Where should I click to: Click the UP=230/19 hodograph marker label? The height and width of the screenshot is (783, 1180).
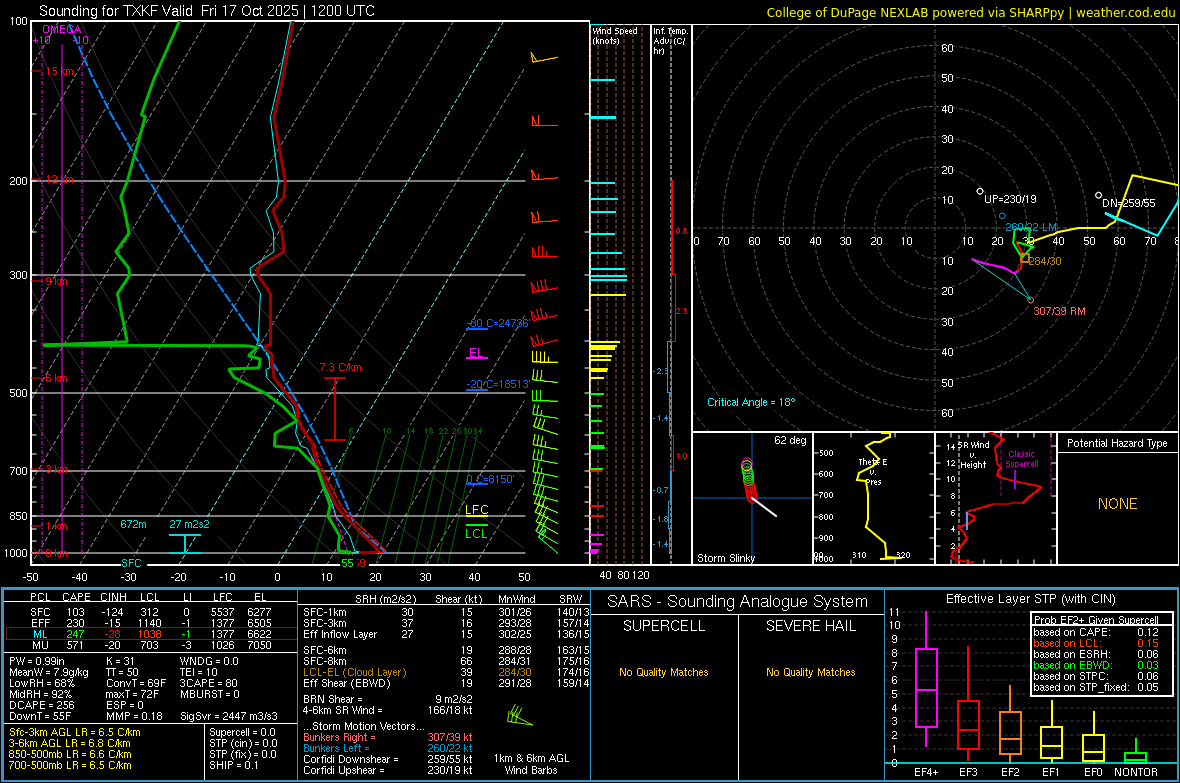1010,200
